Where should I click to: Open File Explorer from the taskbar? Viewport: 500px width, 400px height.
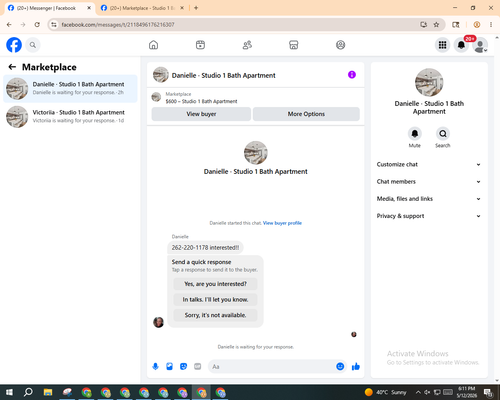(x=48, y=392)
